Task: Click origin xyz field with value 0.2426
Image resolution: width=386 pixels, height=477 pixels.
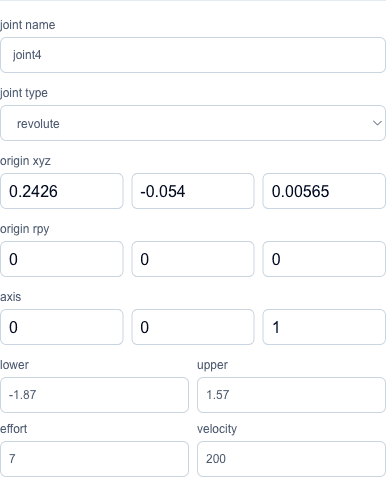Action: tap(62, 191)
